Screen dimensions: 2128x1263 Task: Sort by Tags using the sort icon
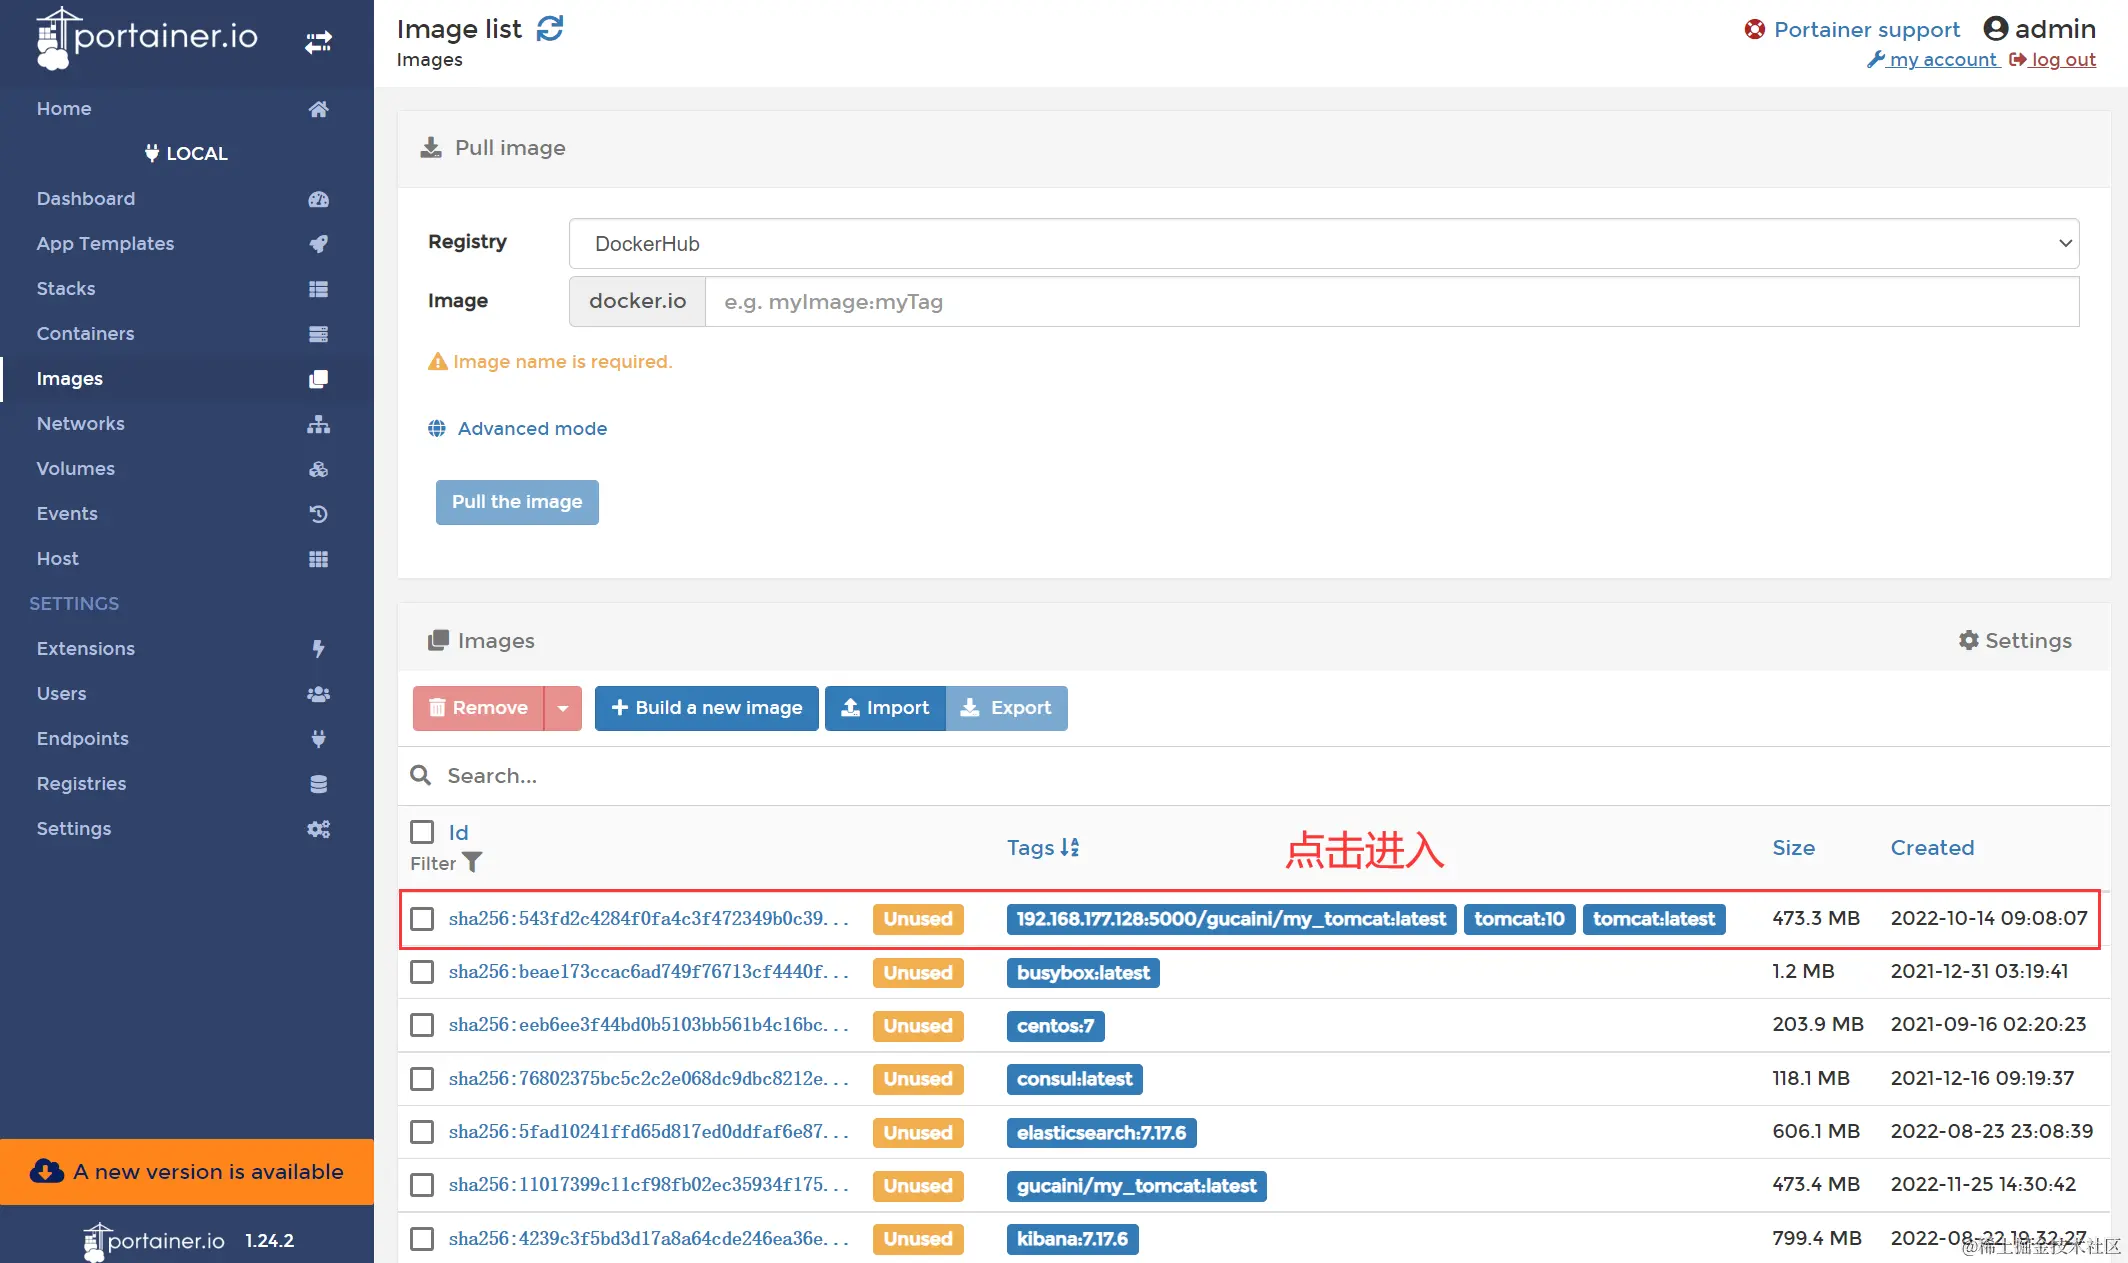click(1070, 847)
